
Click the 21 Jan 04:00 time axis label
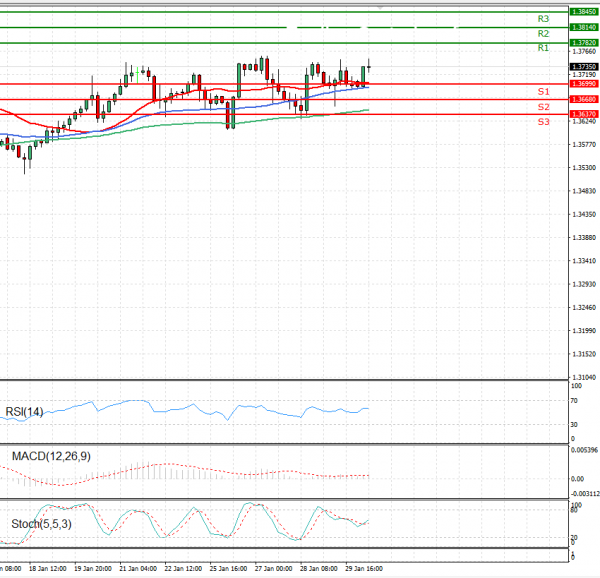point(138,568)
